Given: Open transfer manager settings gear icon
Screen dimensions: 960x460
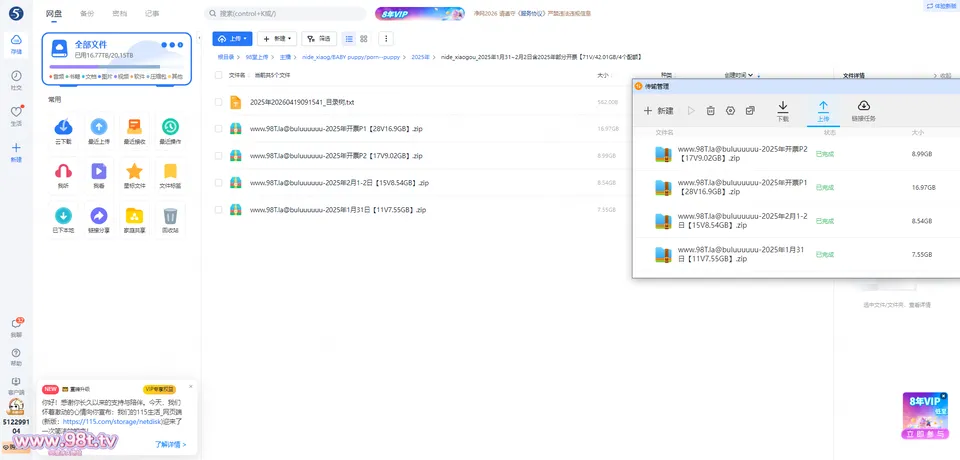Looking at the screenshot, I should (x=730, y=111).
